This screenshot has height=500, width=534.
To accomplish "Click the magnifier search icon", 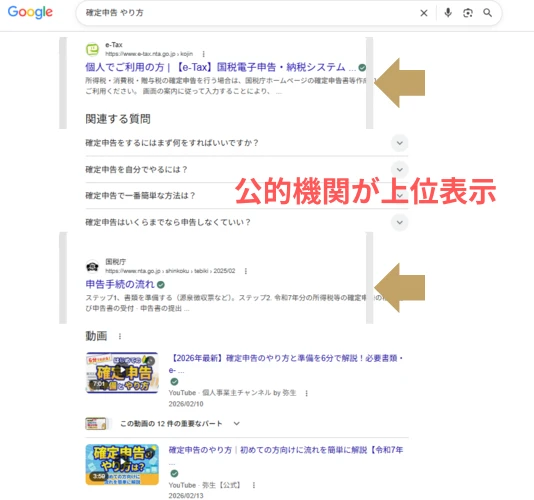I will click(487, 13).
